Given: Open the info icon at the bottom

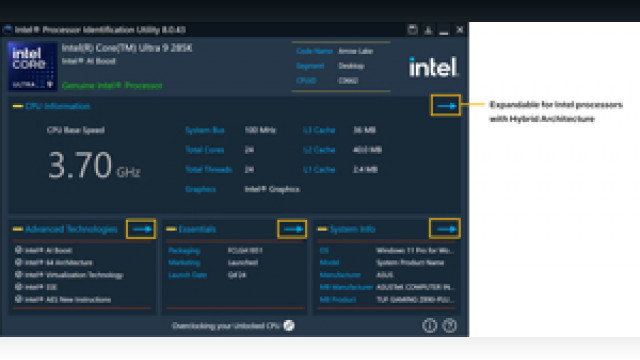Looking at the screenshot, I should click(429, 325).
